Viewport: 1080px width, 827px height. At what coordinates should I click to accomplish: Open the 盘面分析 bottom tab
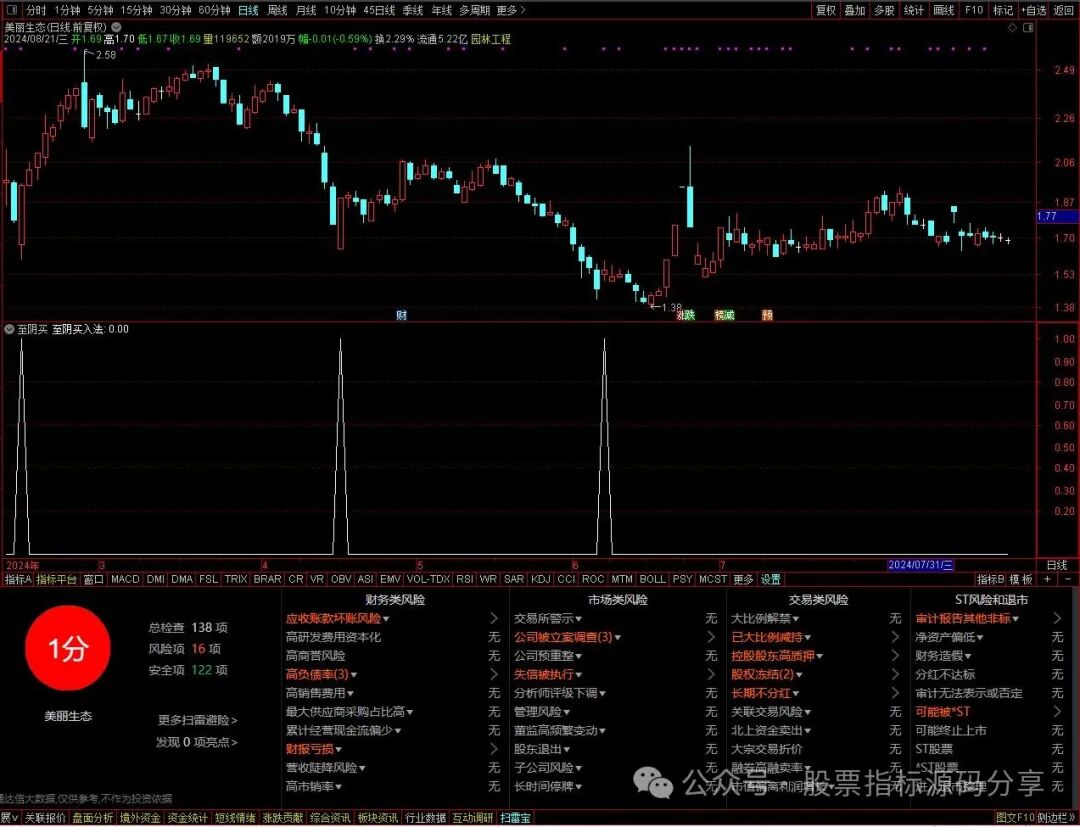click(92, 818)
